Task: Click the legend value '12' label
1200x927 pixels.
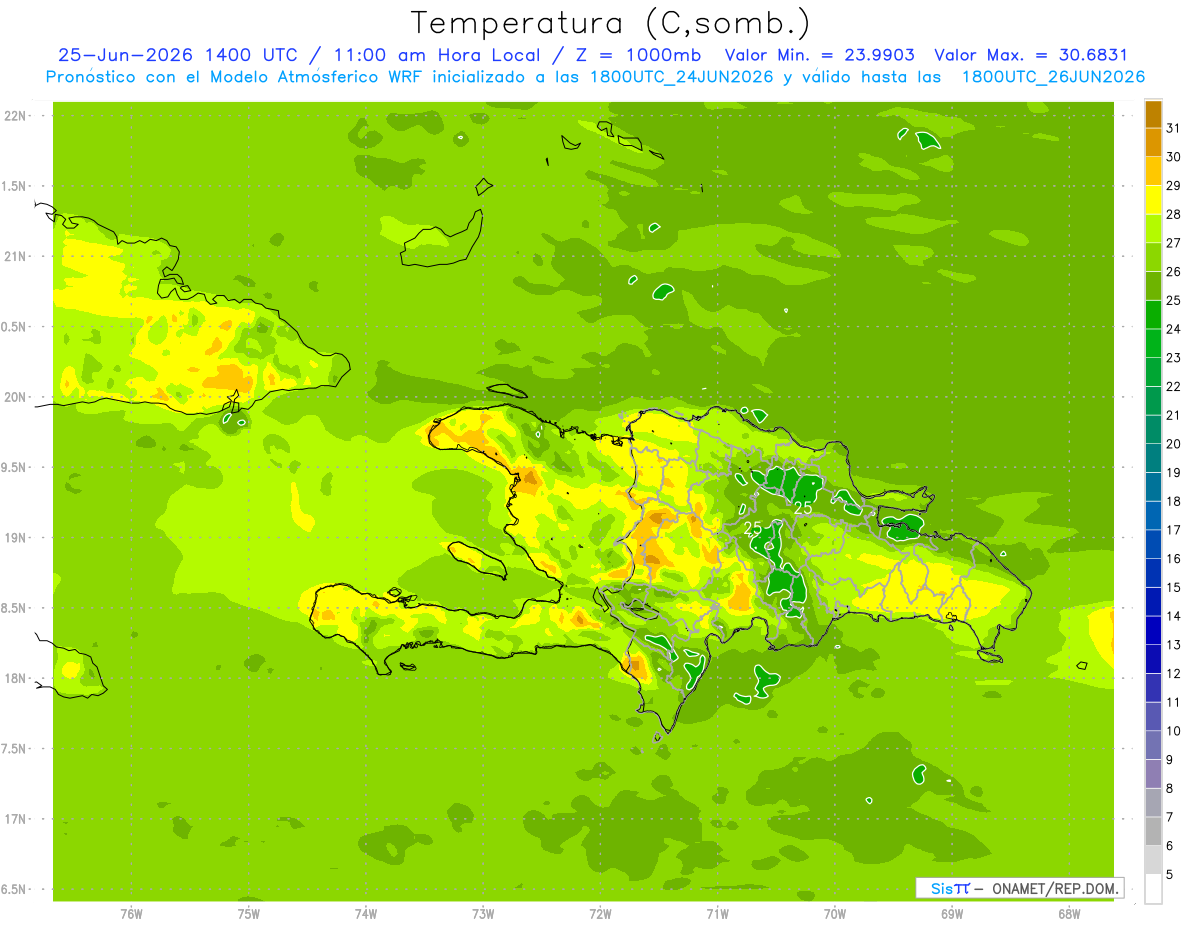Action: click(x=1174, y=673)
